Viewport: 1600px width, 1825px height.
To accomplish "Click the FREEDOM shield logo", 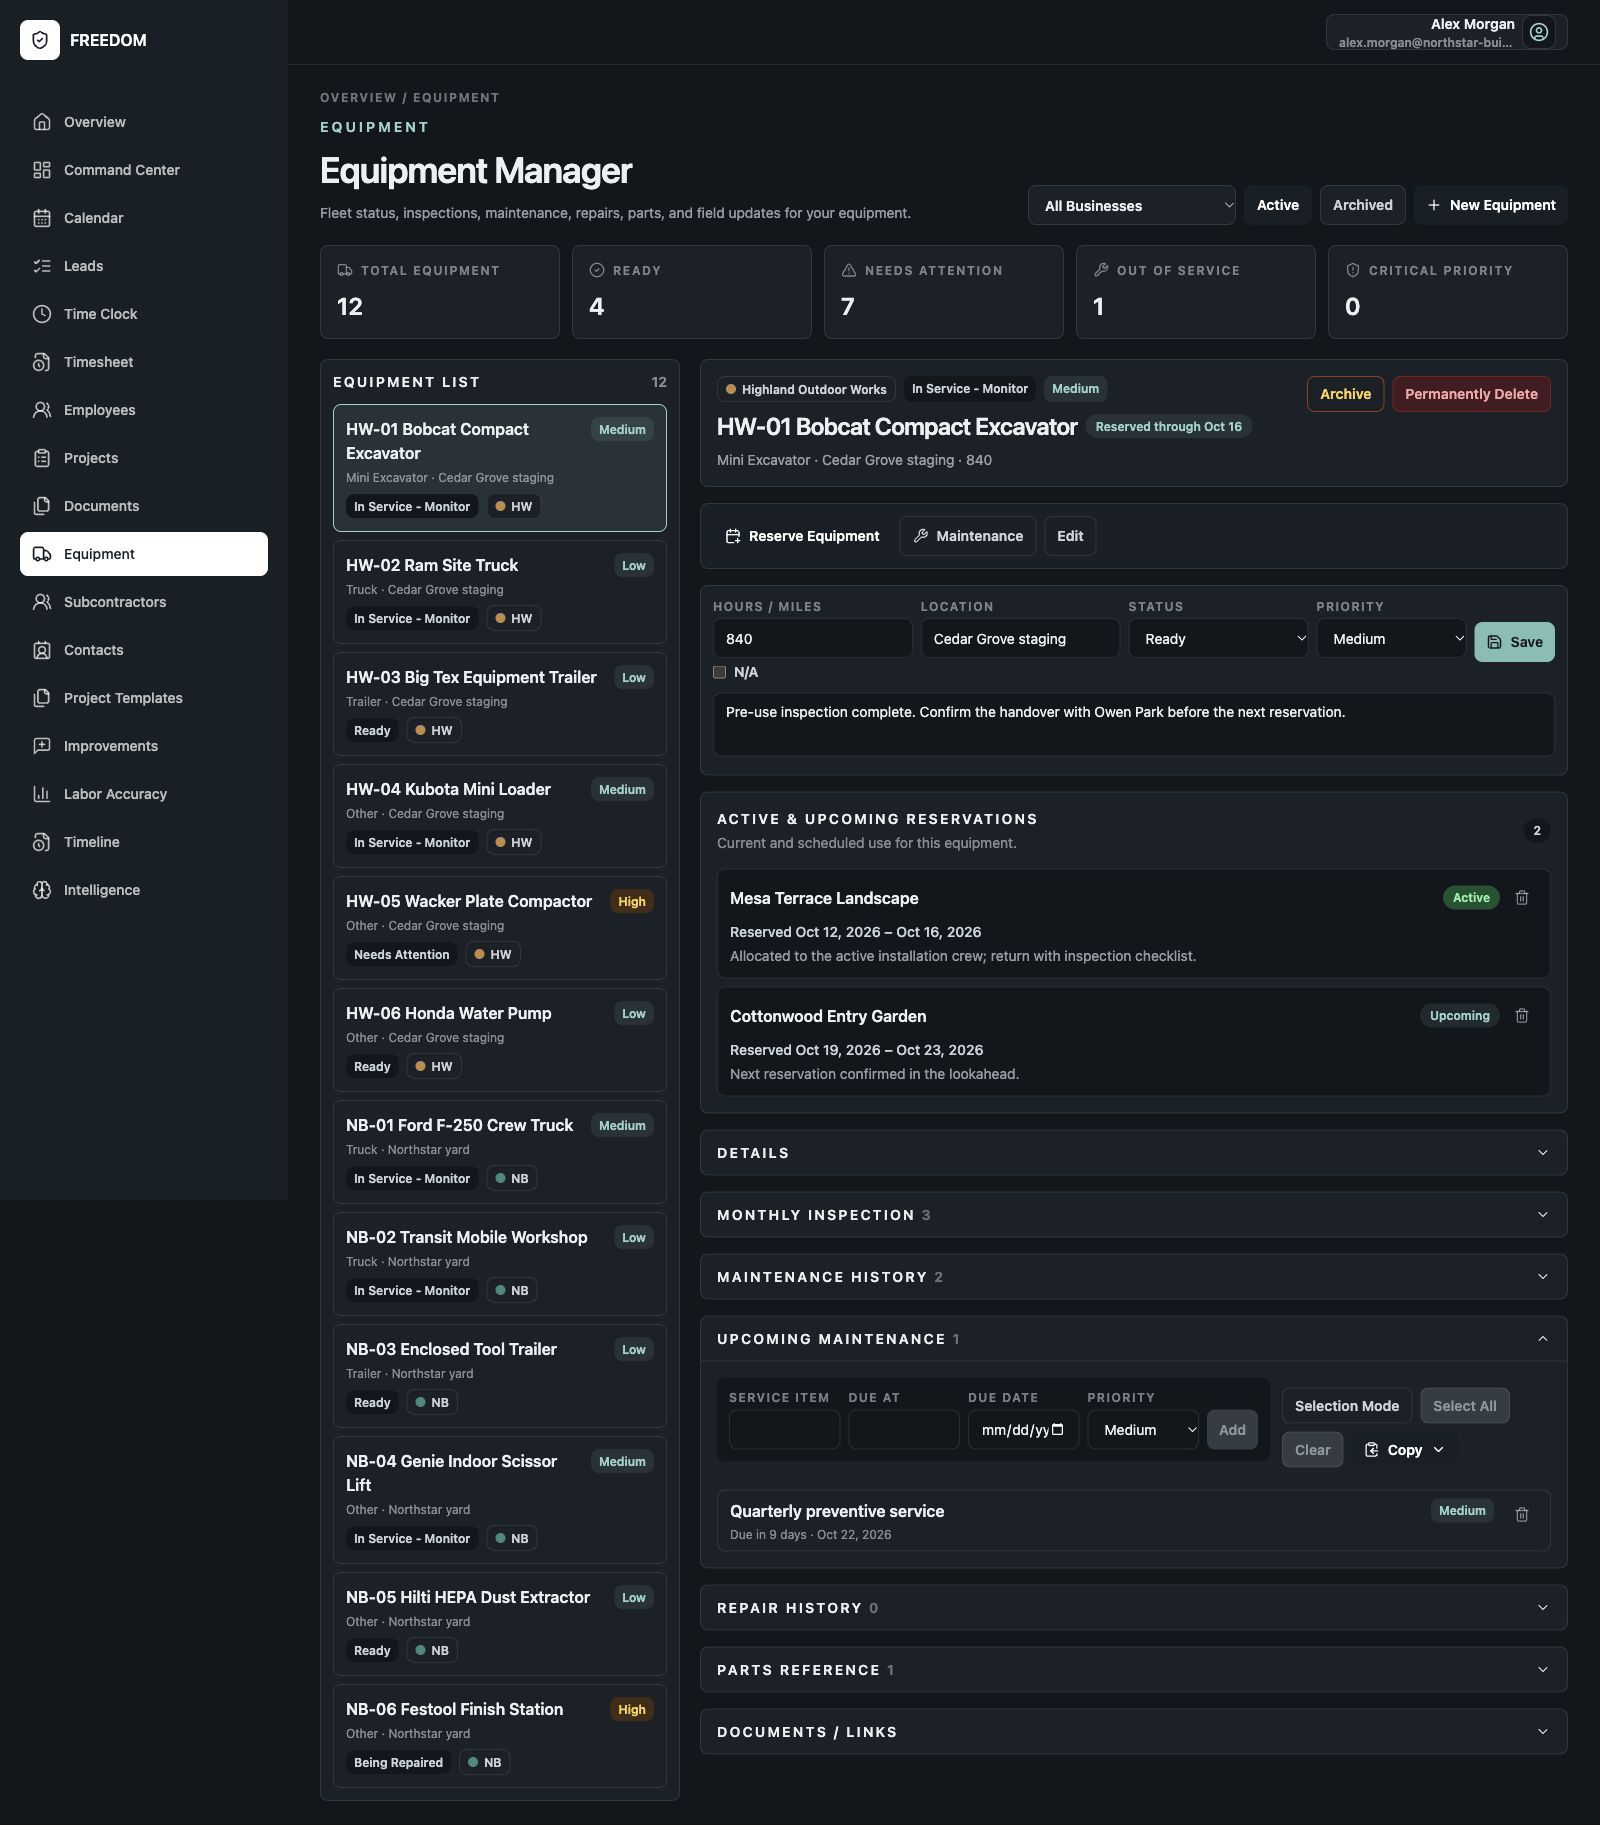I will pyautogui.click(x=40, y=40).
